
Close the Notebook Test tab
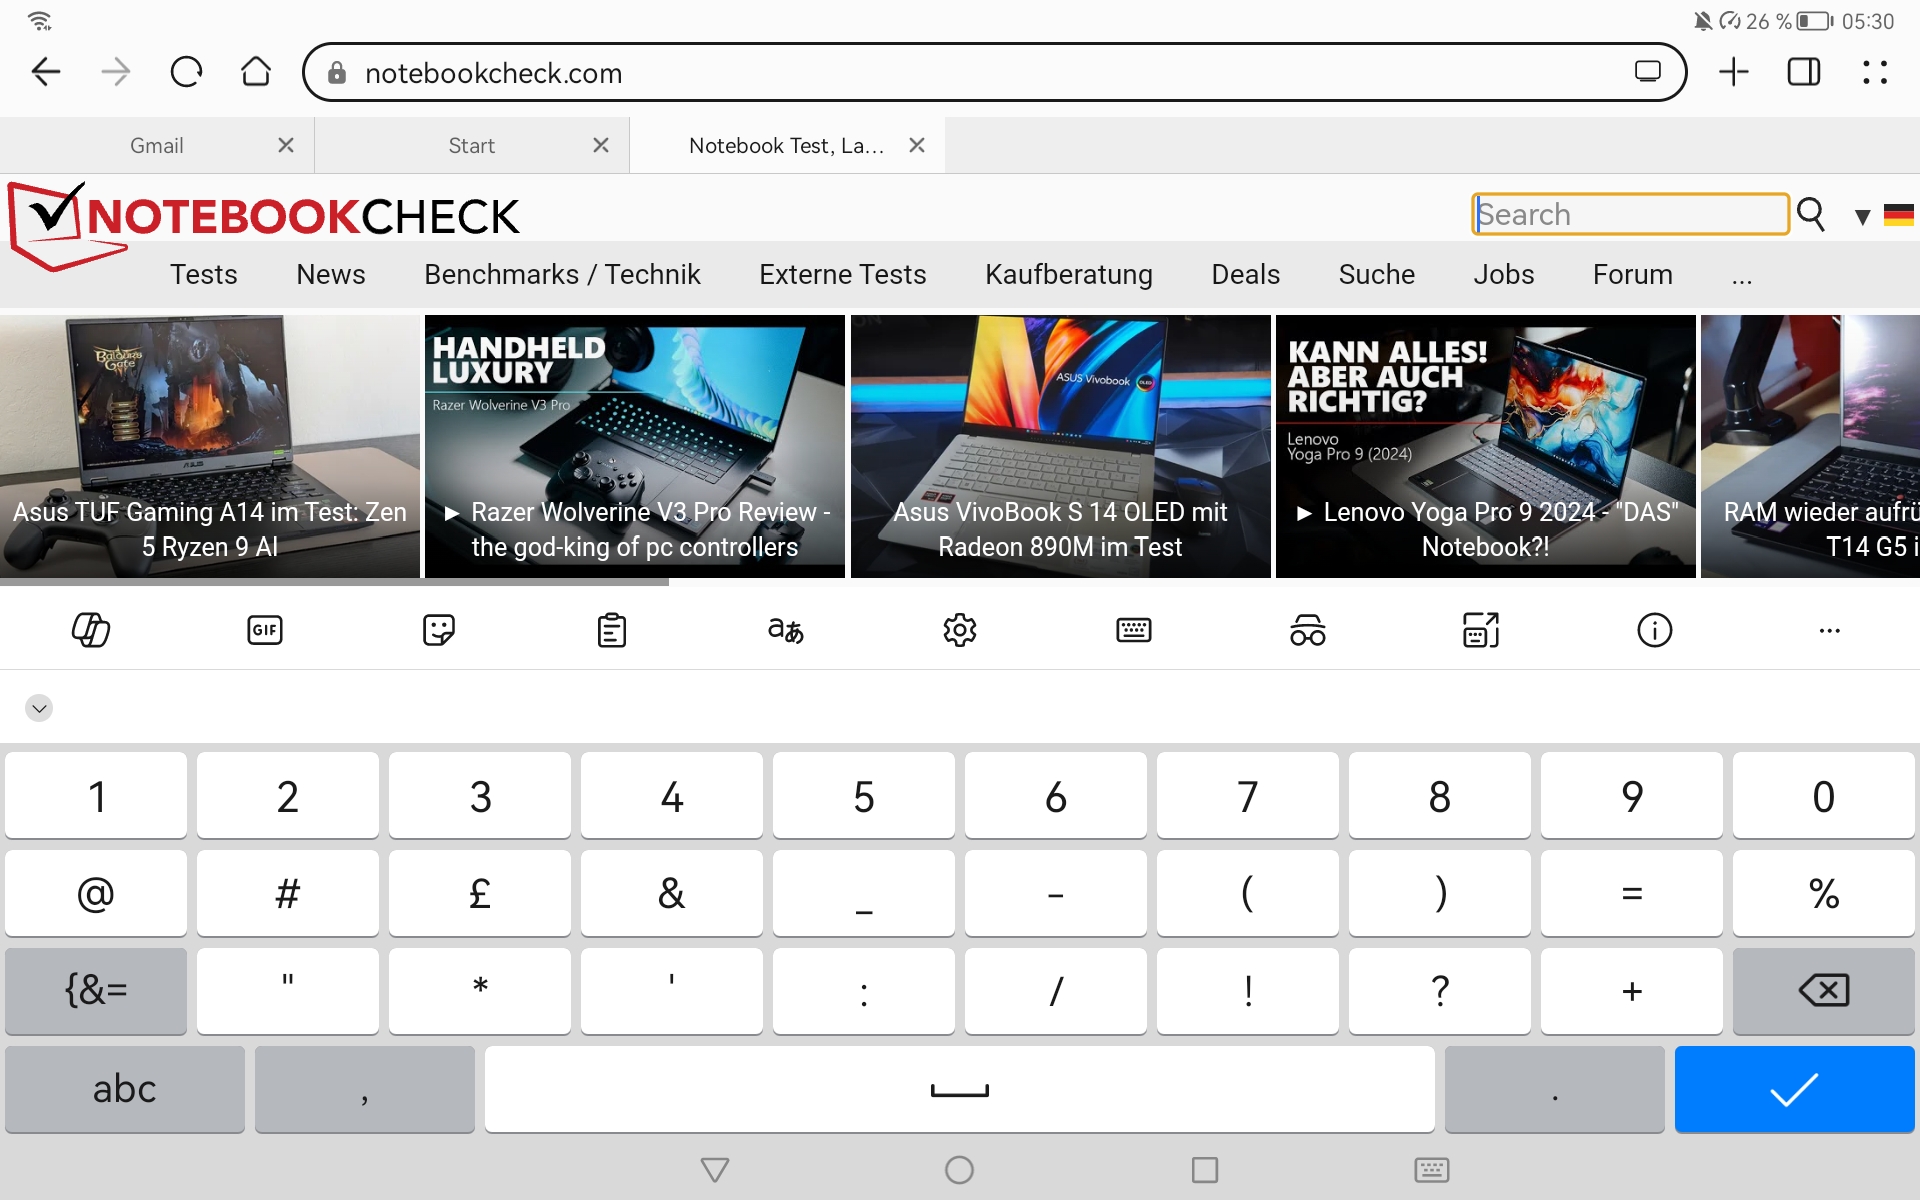pos(917,145)
